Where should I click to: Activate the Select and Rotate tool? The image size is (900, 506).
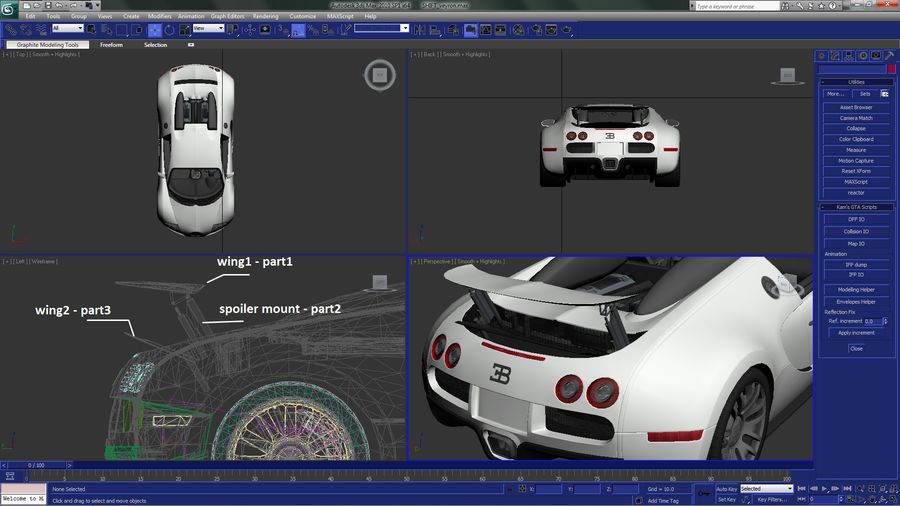click(x=169, y=30)
